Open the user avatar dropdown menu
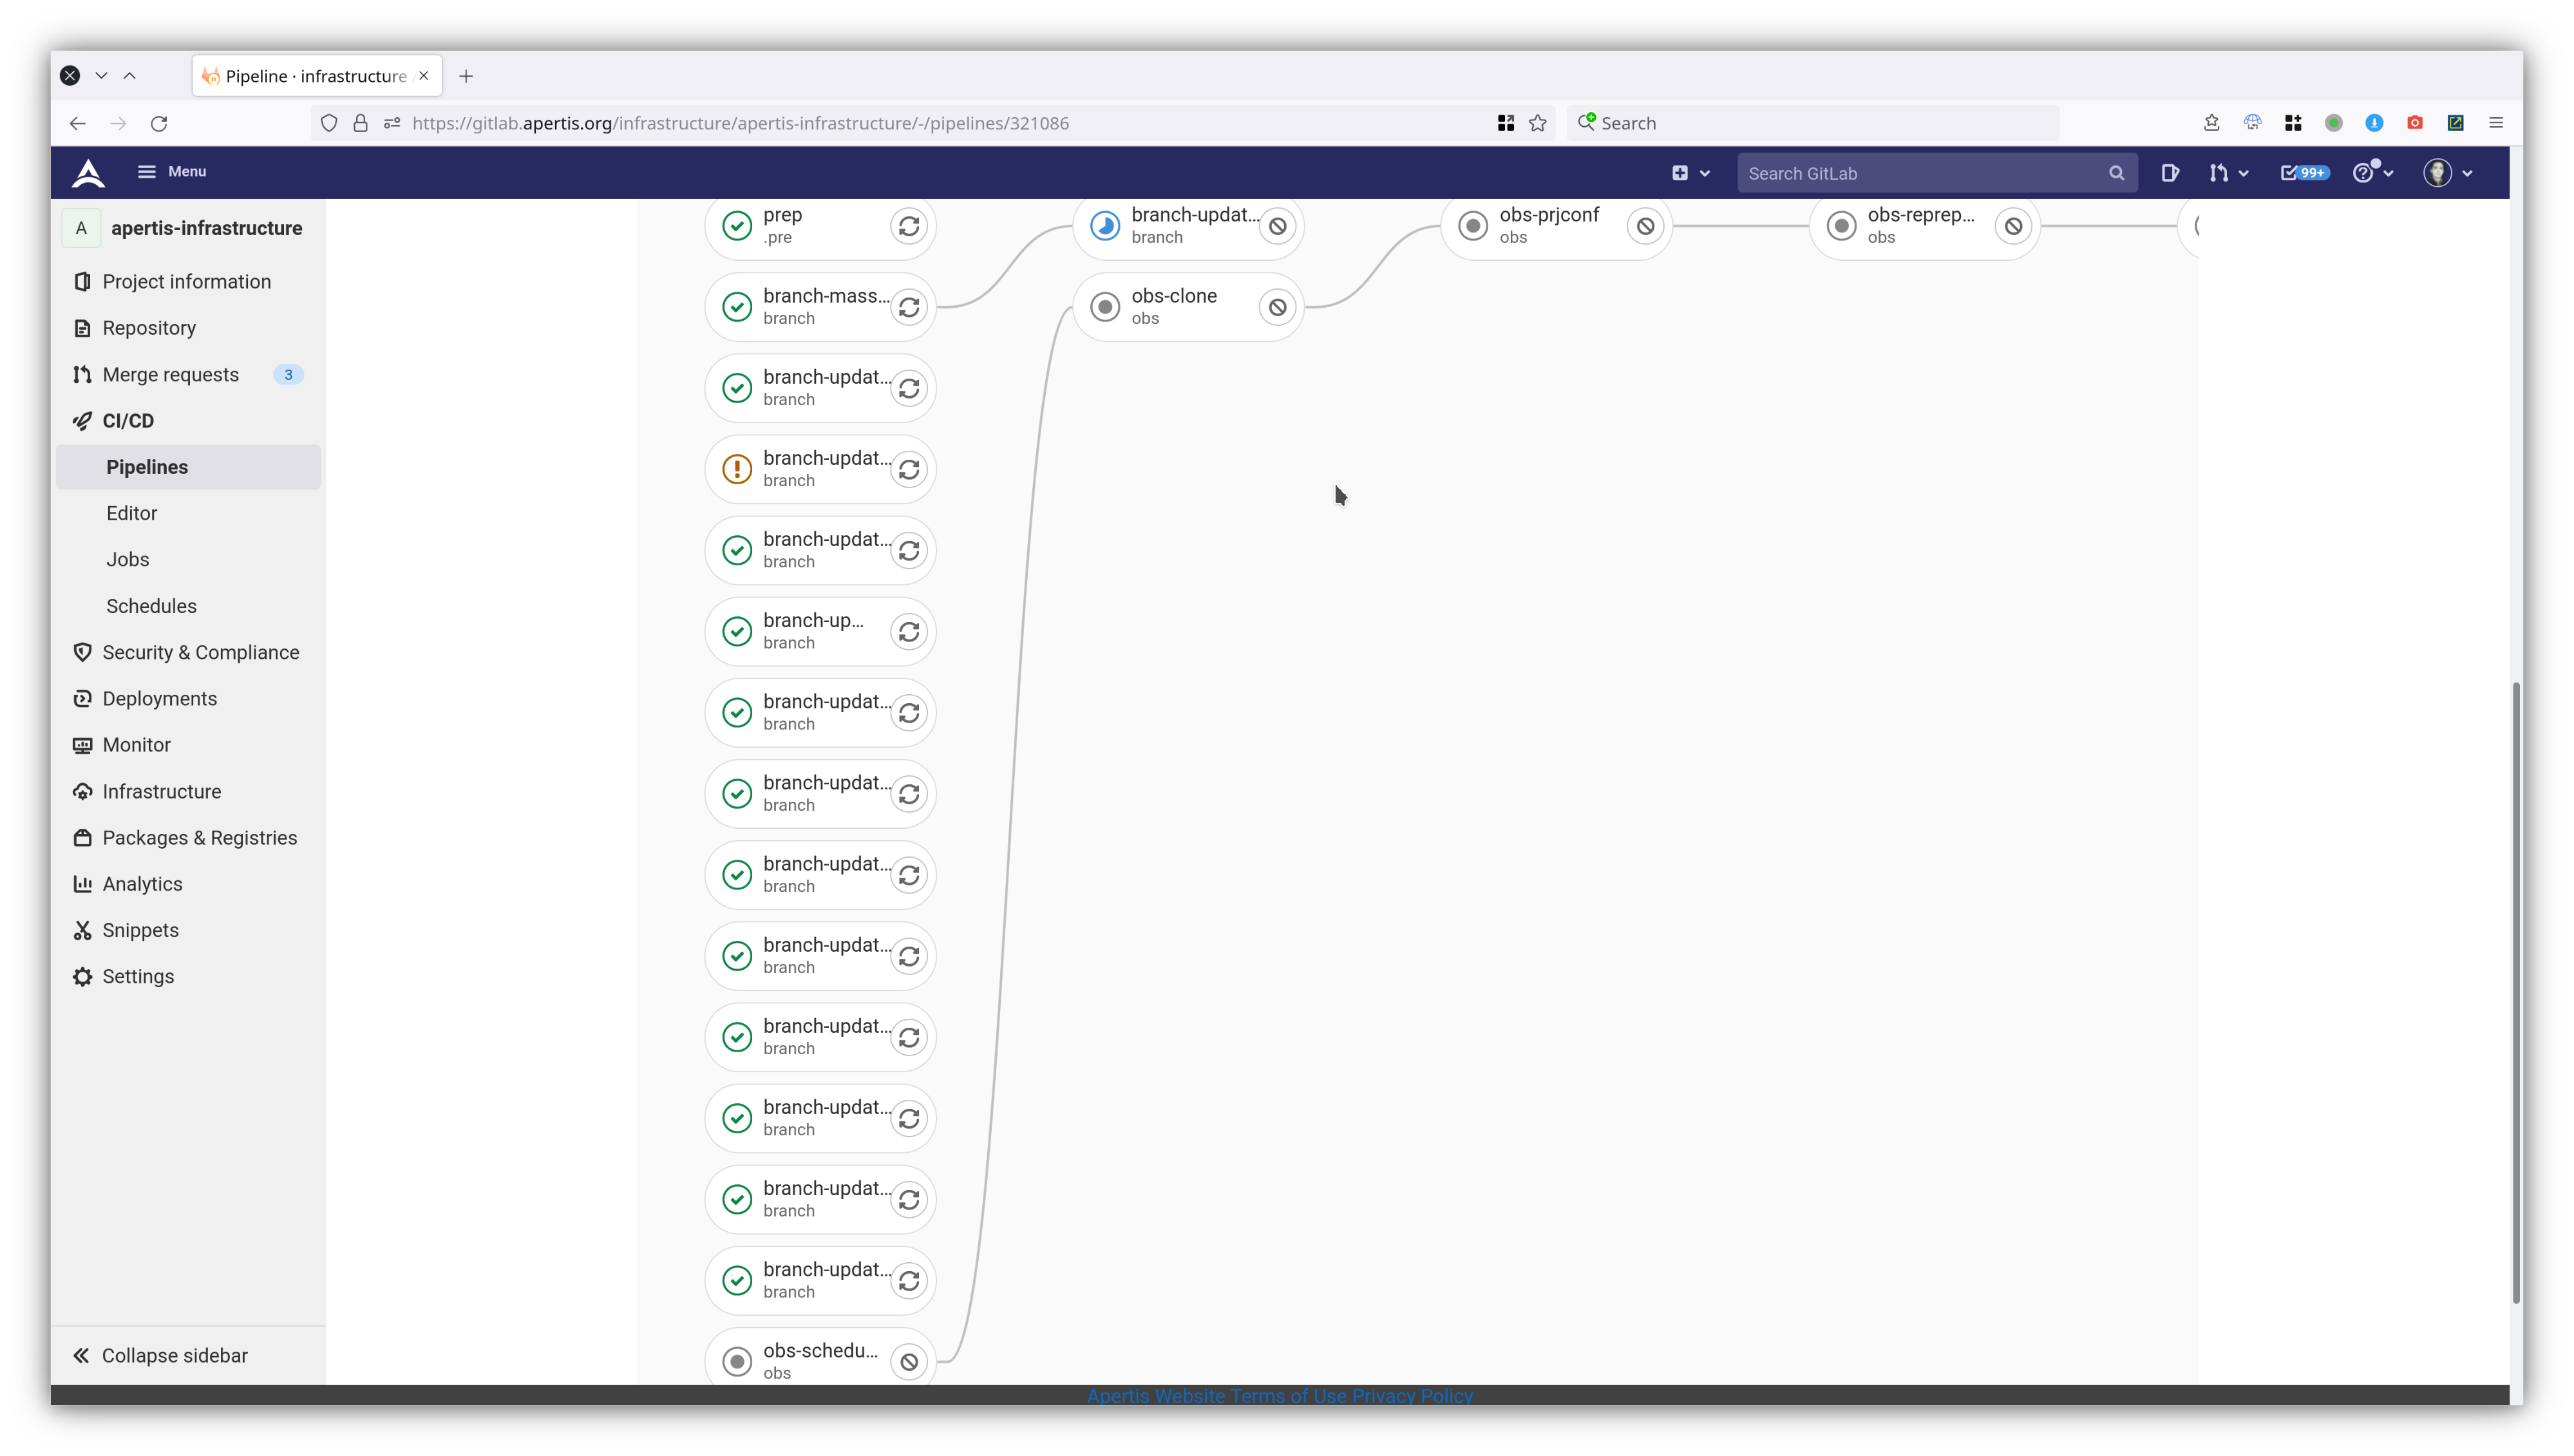2574x1456 pixels. point(2447,173)
